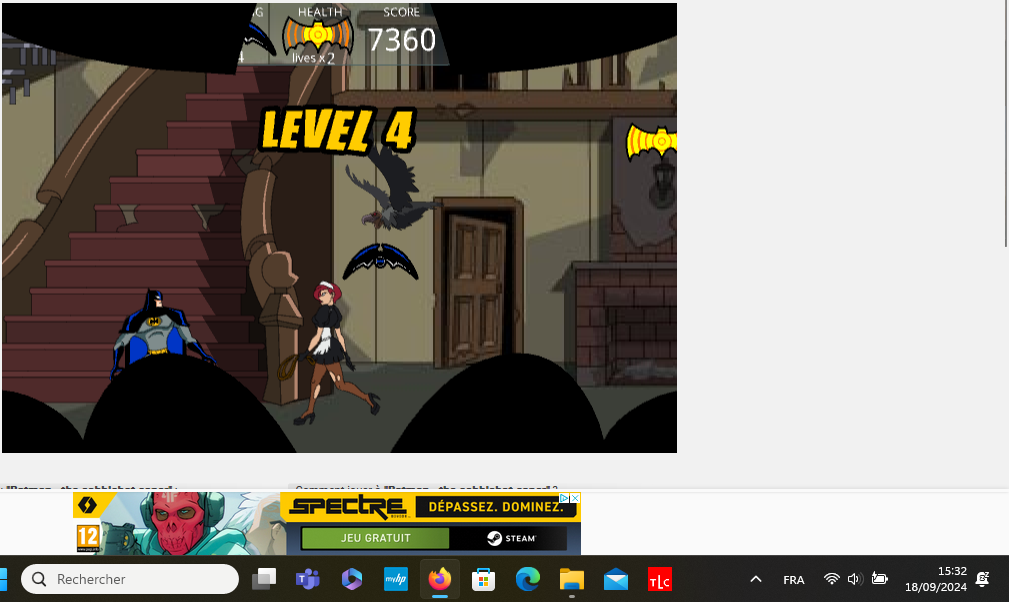Open Microsoft Store from the taskbar
The height and width of the screenshot is (602, 1009).
tap(484, 579)
